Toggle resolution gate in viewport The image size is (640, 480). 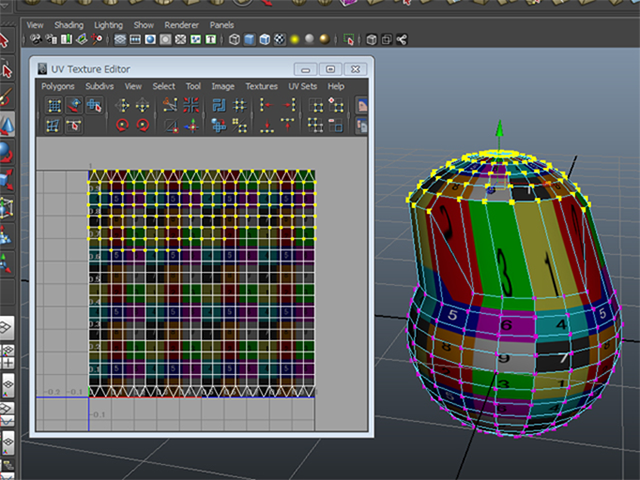pyautogui.click(x=150, y=40)
